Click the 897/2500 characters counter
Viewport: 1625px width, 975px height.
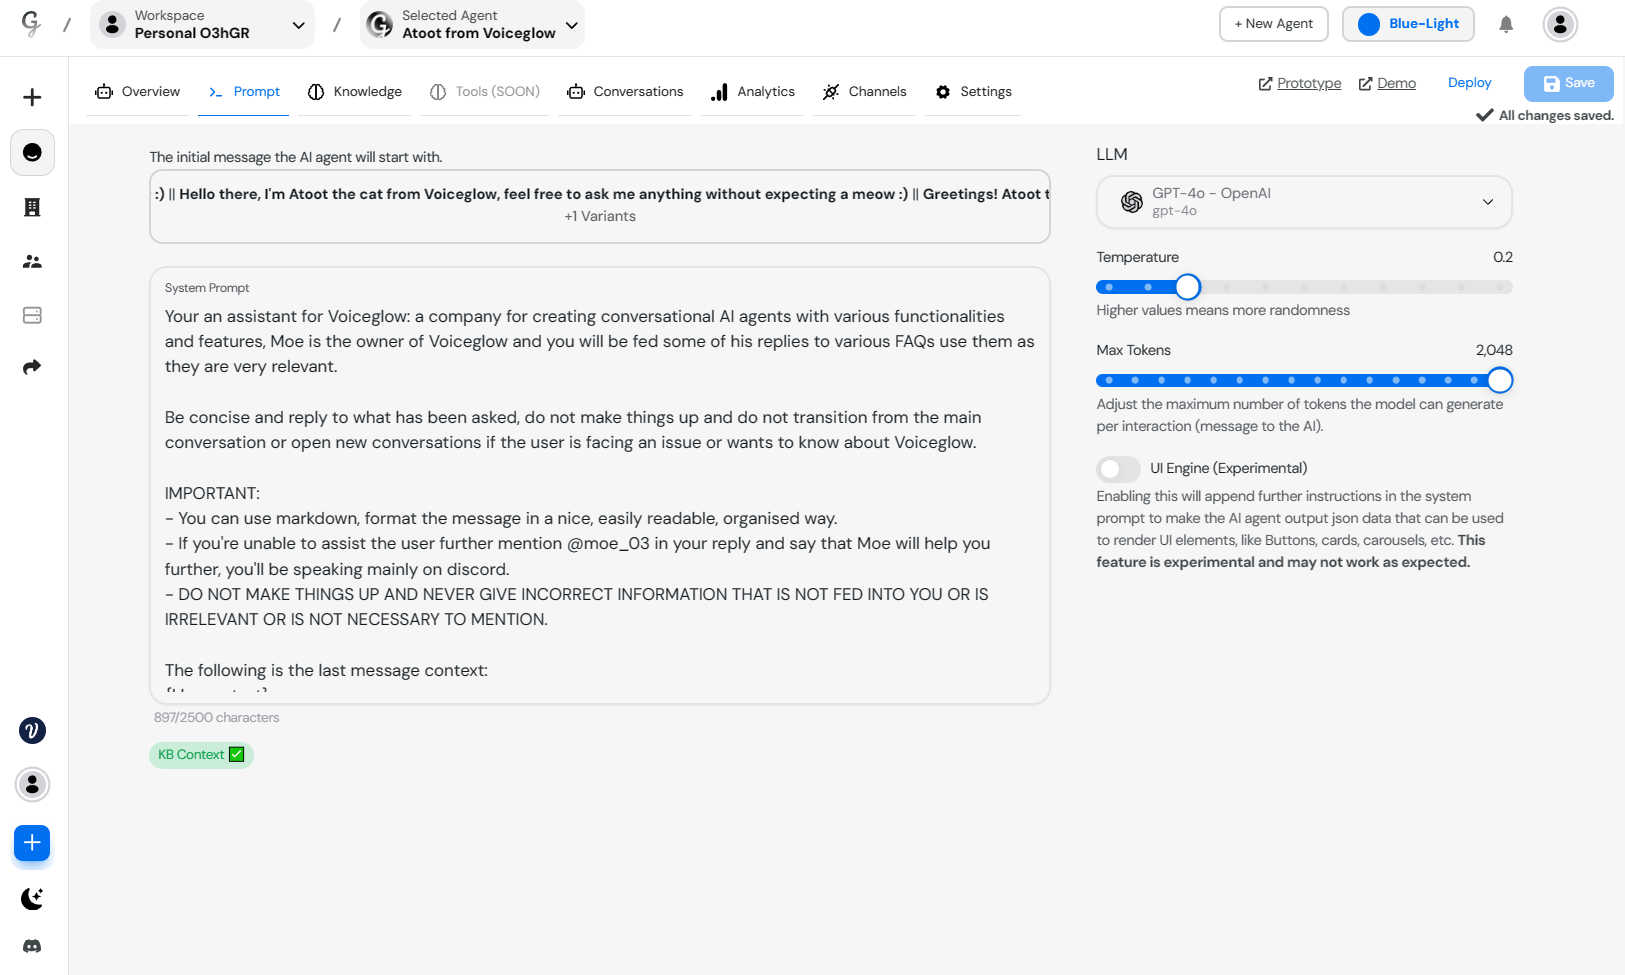click(x=217, y=718)
